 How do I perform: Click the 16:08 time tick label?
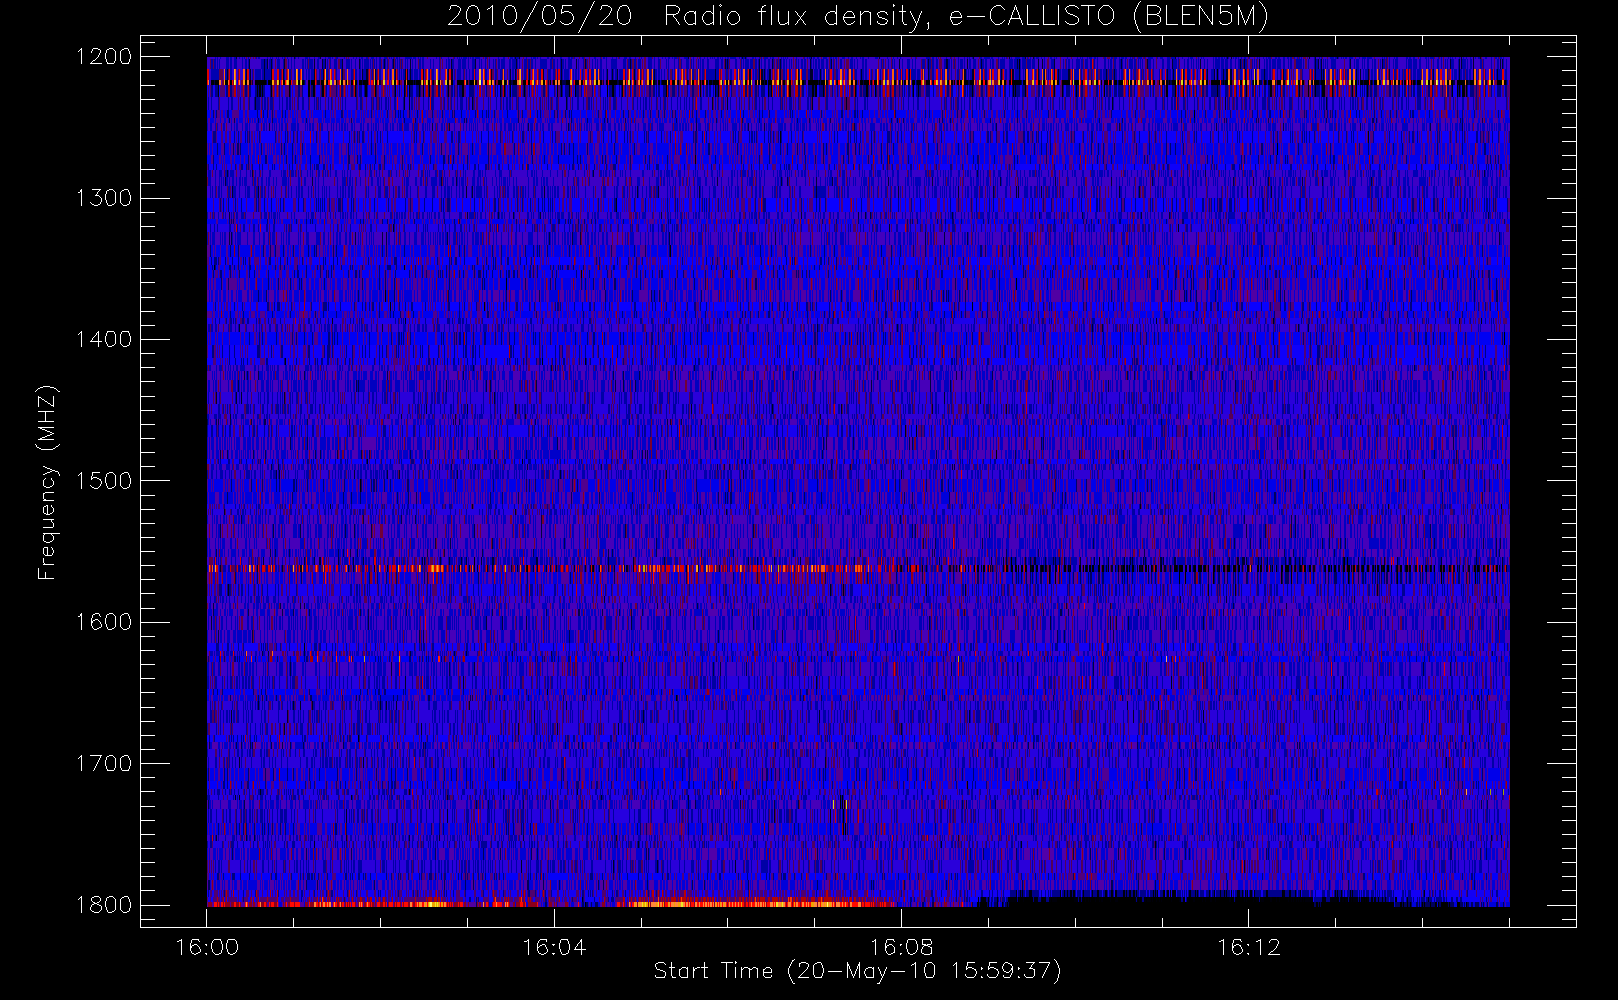click(901, 947)
